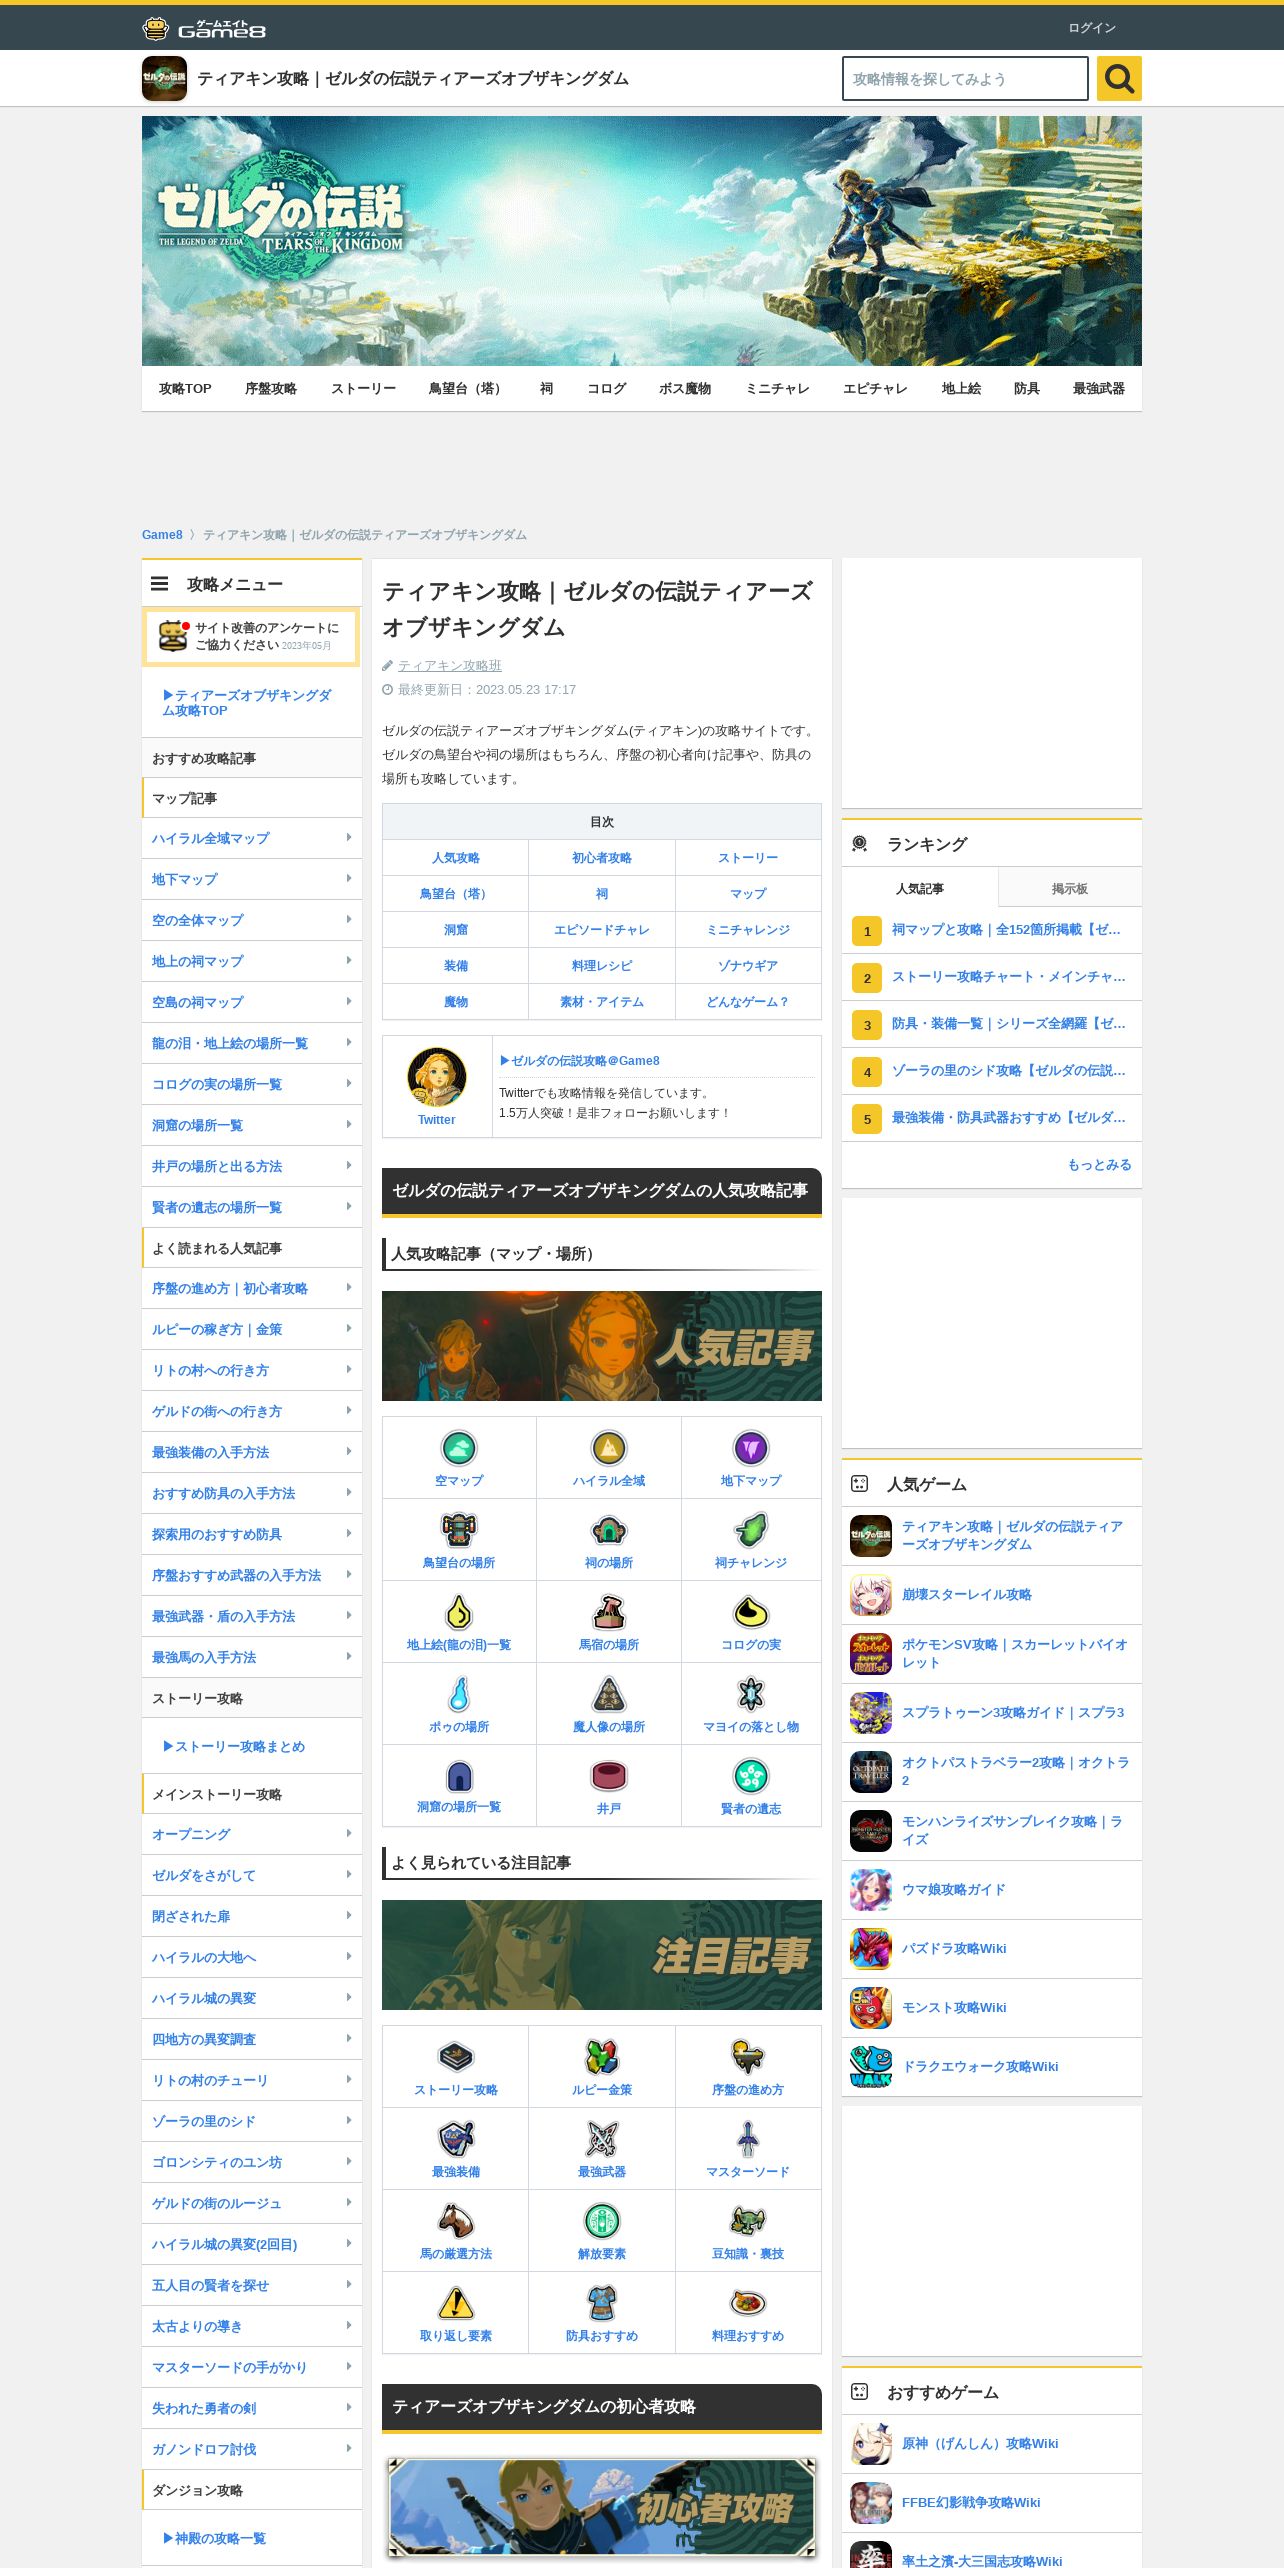Expand the 地下マップ sidebar arrow

348,878
